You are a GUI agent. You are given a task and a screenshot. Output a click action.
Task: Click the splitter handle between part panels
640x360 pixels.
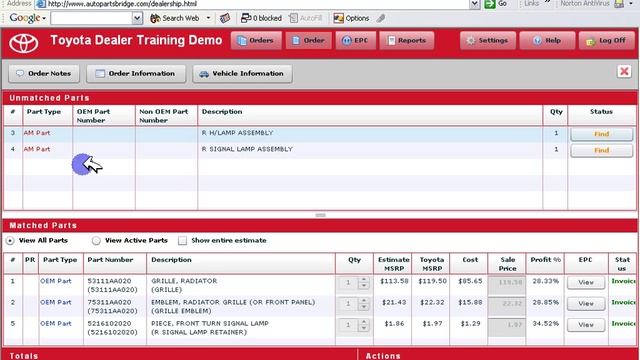click(x=320, y=215)
